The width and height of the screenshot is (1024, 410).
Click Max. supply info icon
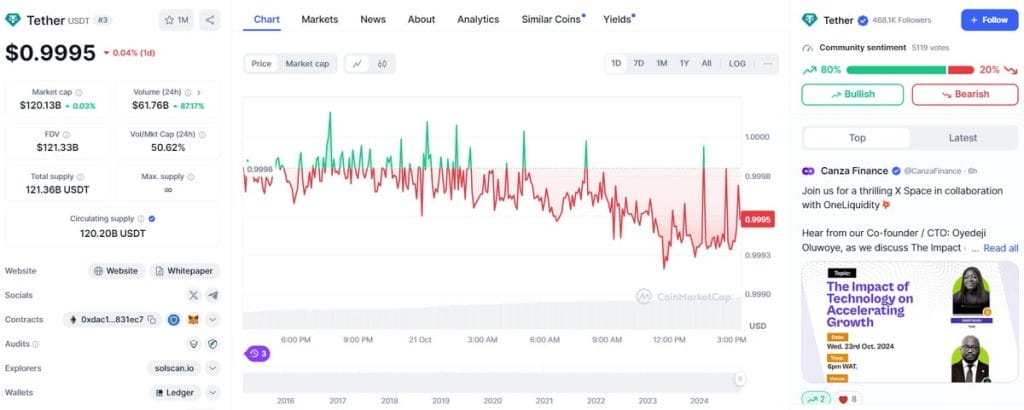(x=190, y=177)
